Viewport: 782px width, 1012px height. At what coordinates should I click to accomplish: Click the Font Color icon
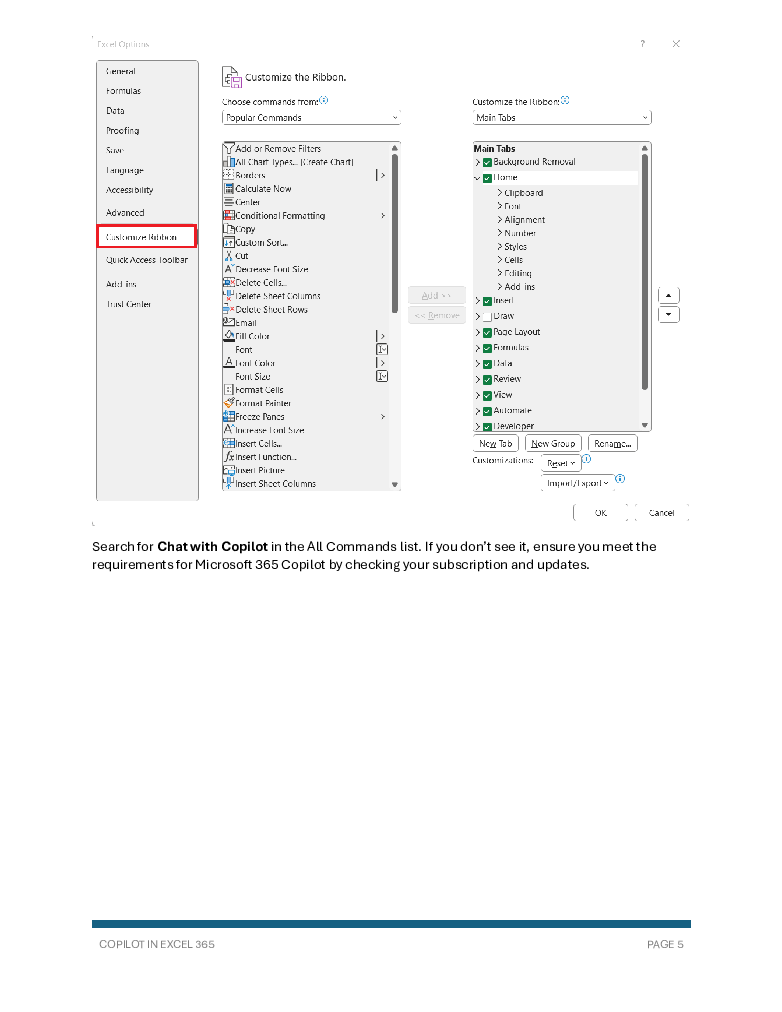(x=228, y=363)
